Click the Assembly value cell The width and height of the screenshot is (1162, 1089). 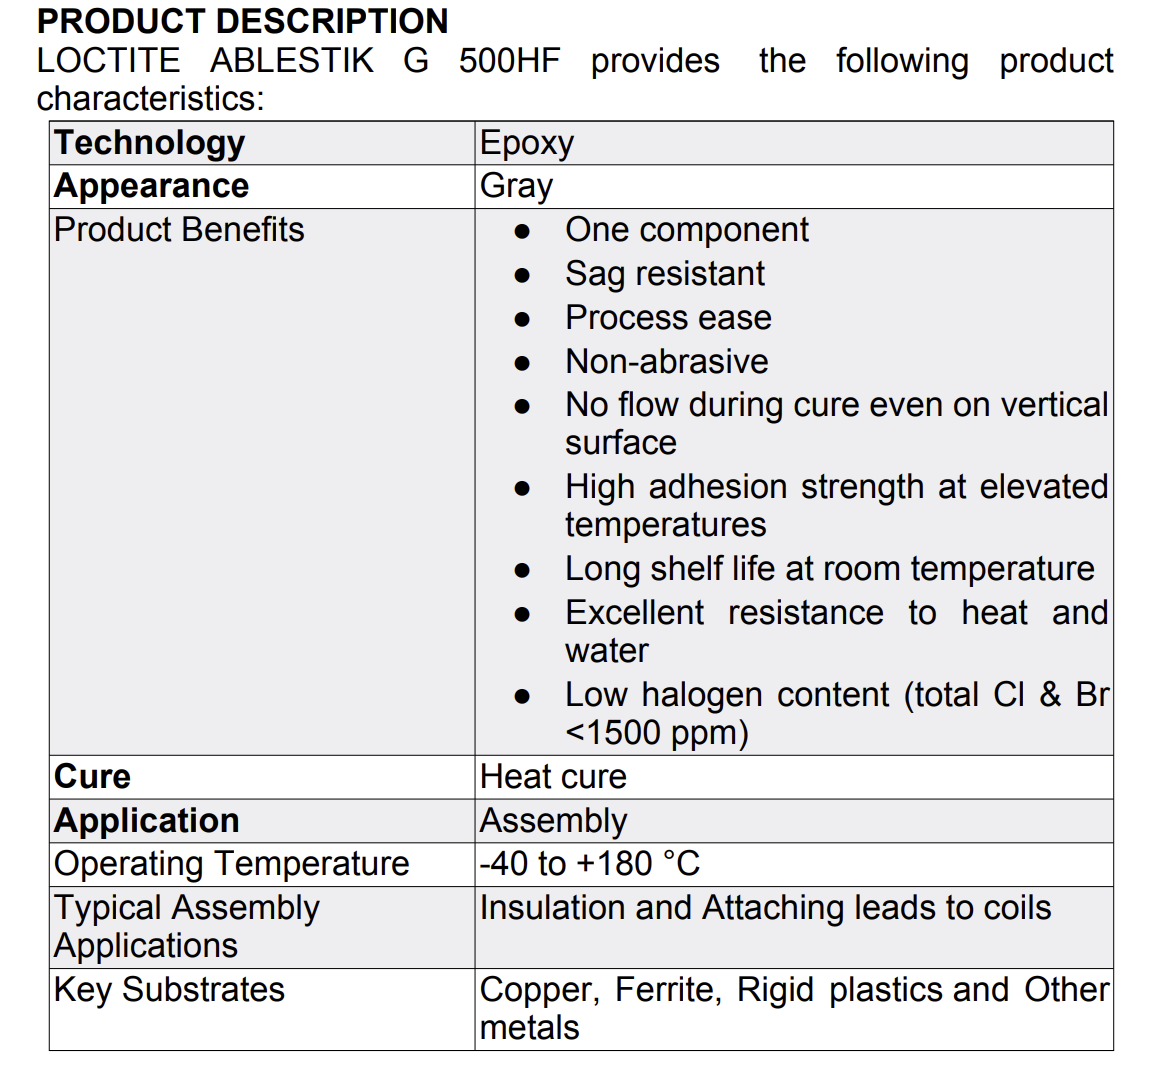pos(553,821)
